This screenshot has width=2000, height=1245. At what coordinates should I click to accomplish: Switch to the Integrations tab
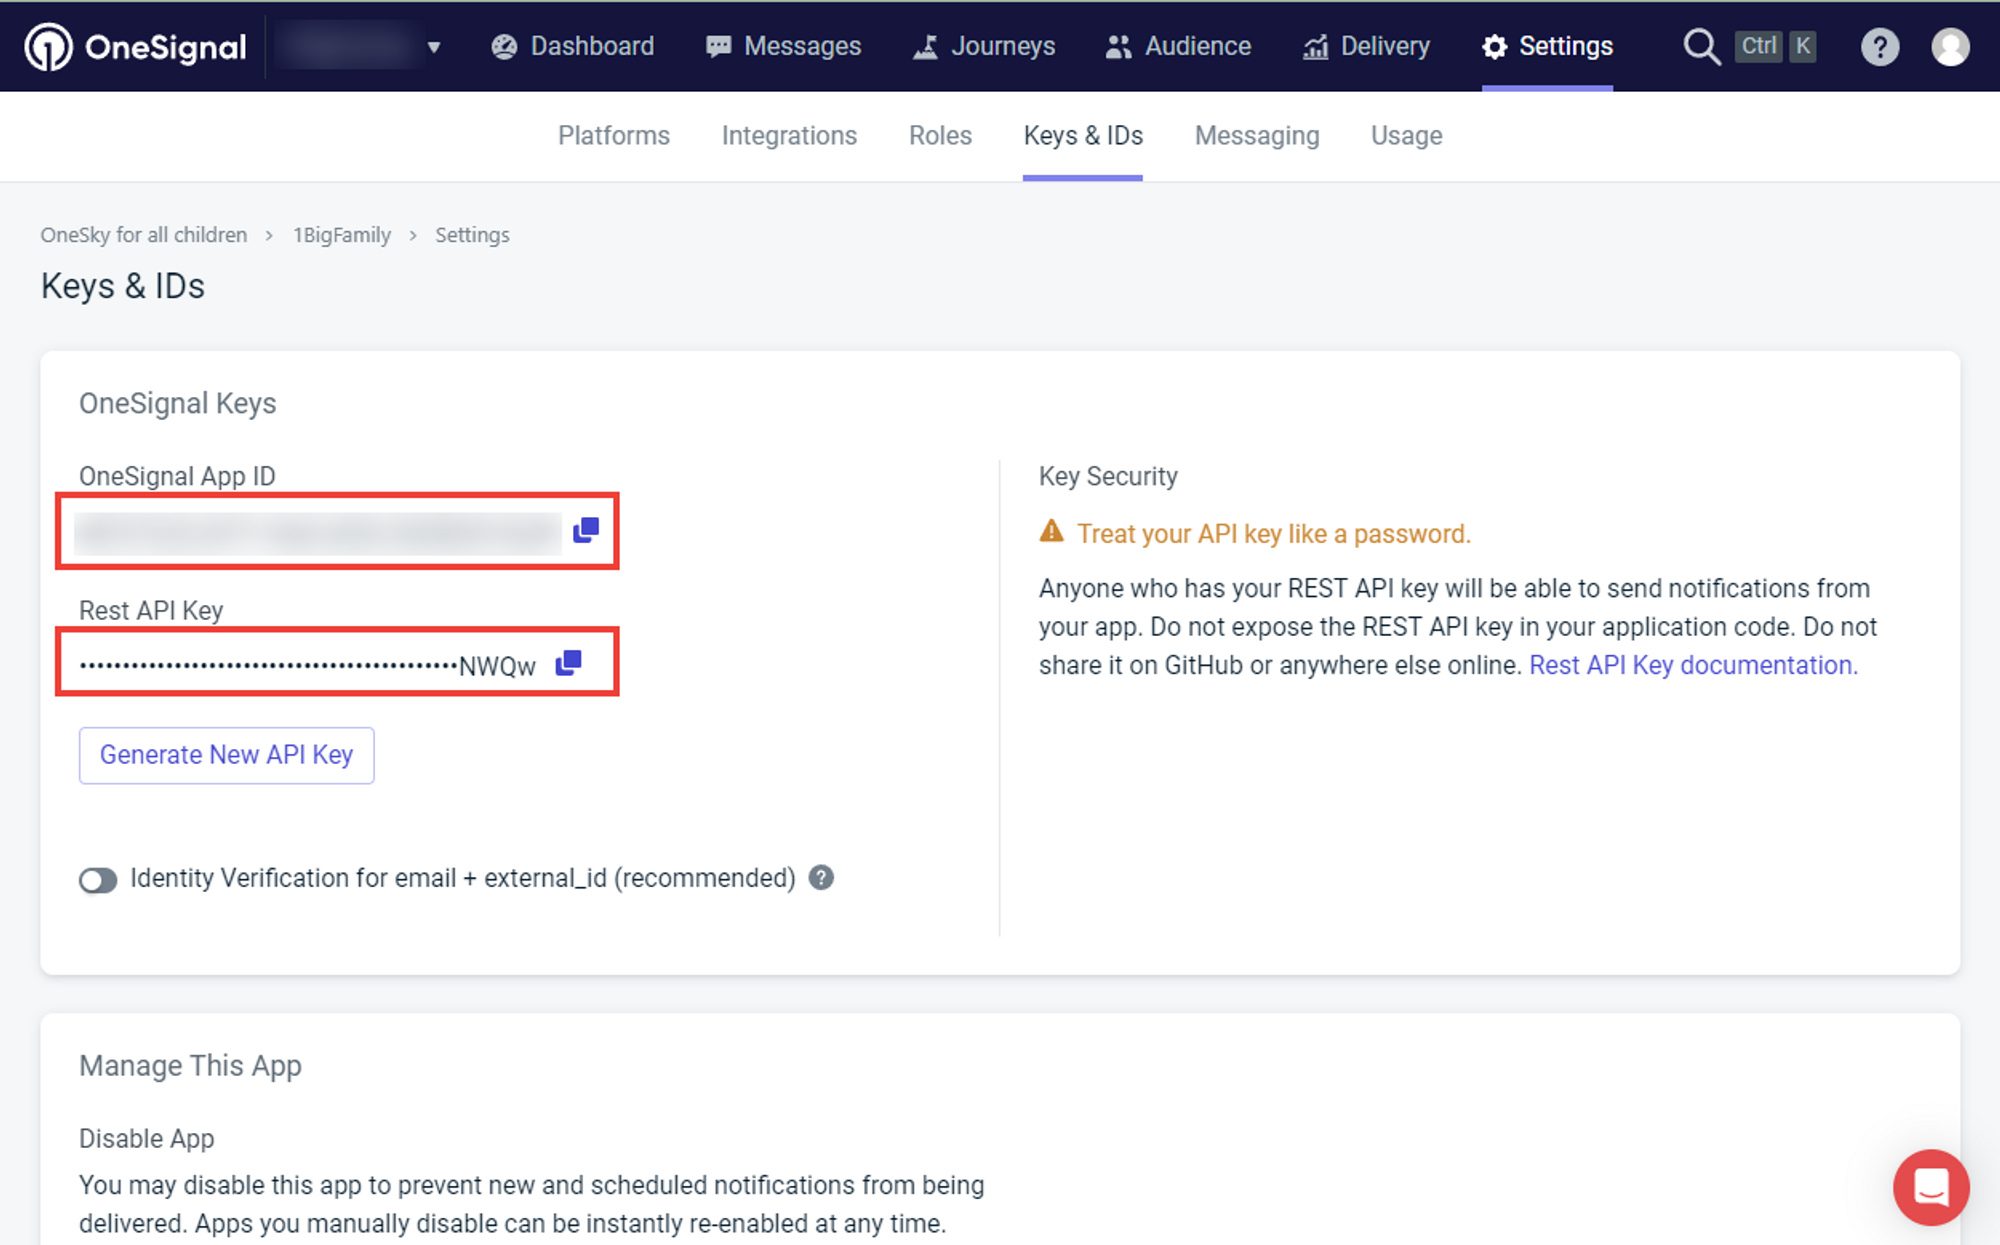[x=789, y=135]
